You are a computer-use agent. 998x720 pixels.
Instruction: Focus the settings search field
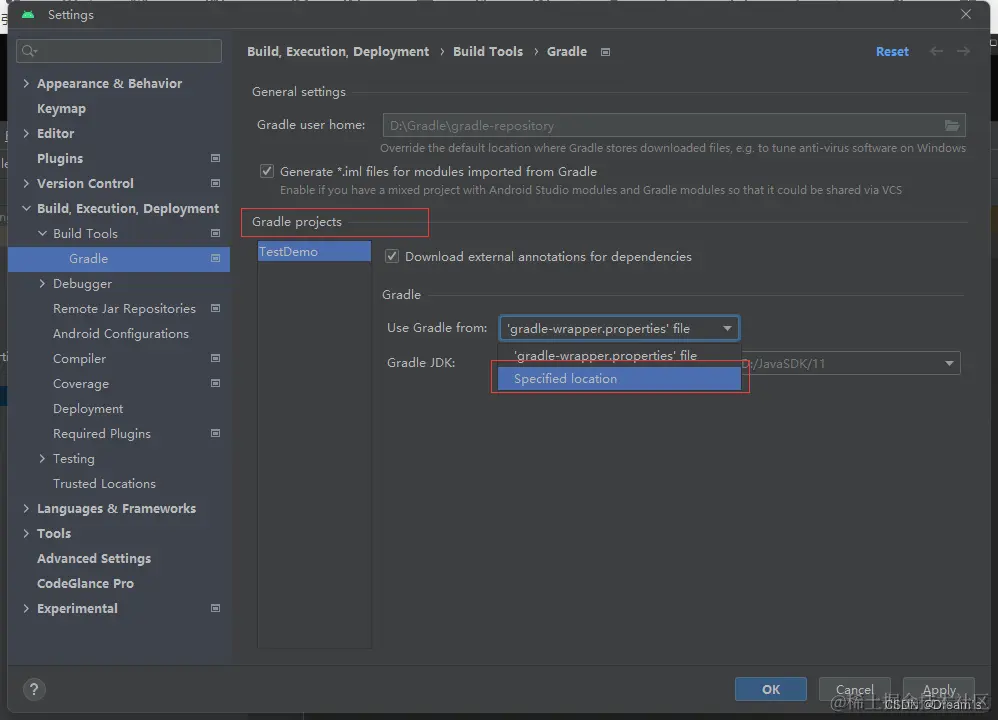pos(119,51)
